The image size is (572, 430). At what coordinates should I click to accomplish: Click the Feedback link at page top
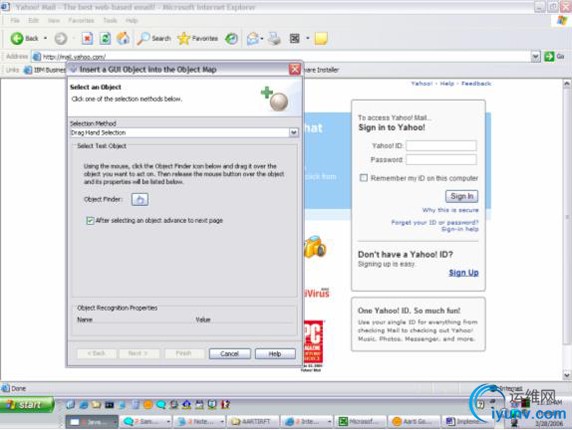476,84
